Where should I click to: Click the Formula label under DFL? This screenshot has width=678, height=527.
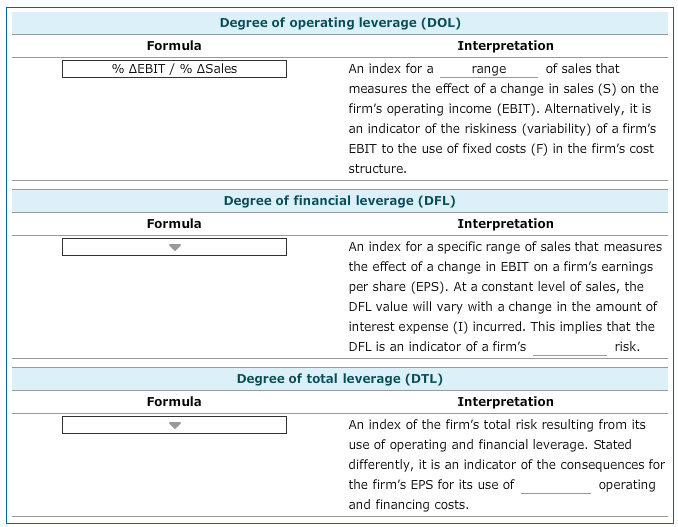(174, 224)
